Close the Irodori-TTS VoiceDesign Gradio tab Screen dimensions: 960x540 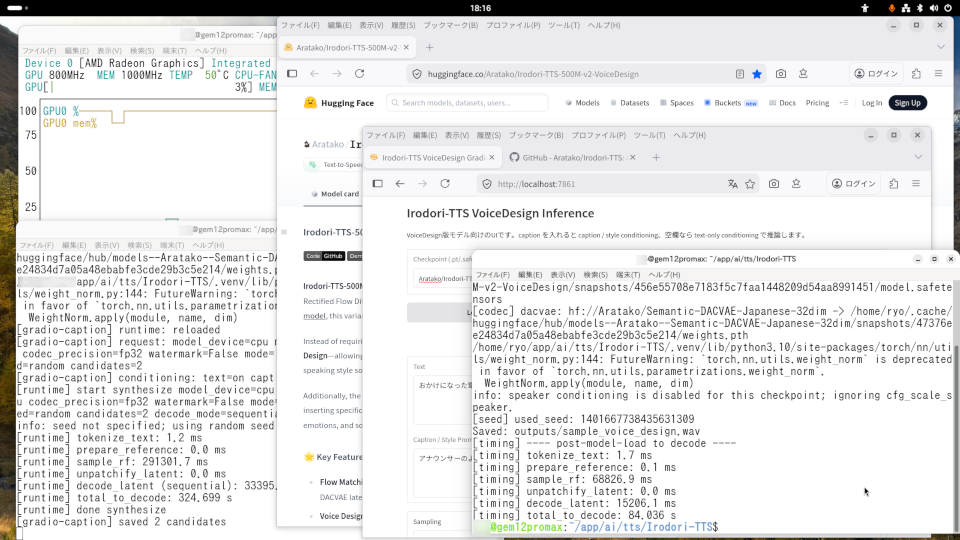coord(492,157)
